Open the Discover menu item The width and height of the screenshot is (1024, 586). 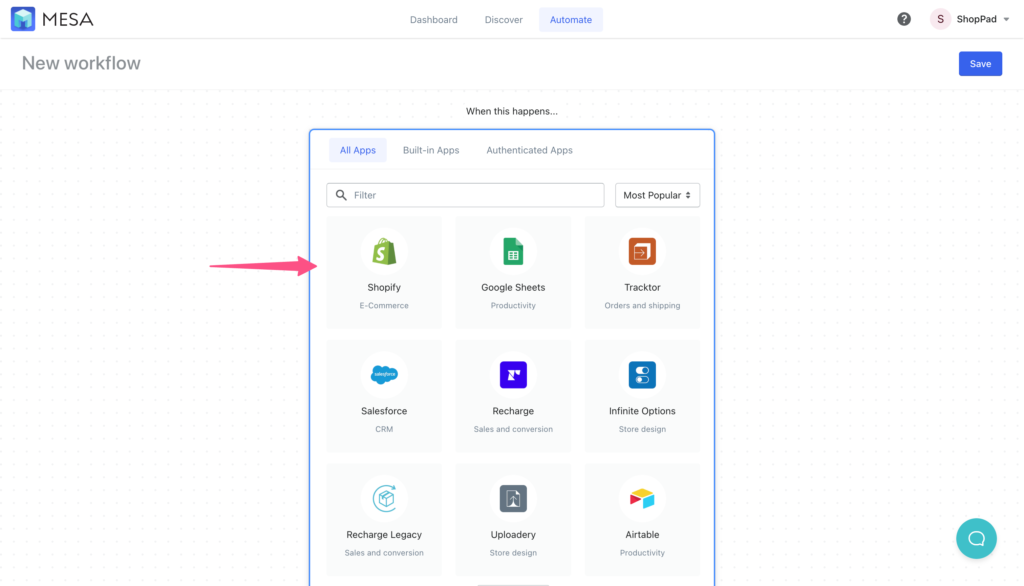click(x=503, y=18)
